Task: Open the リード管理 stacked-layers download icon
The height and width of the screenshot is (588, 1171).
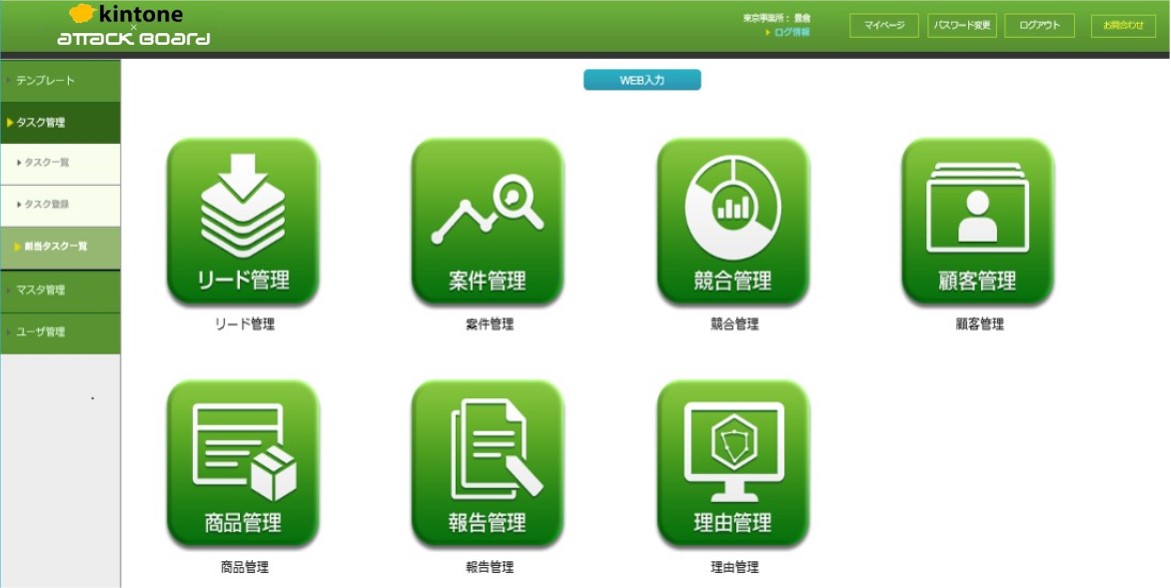Action: [243, 221]
